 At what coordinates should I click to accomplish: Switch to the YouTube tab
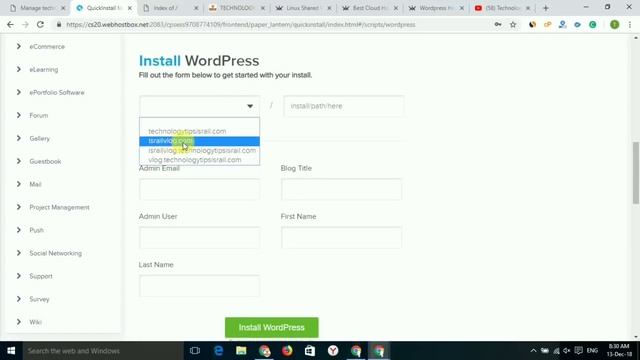tap(502, 8)
